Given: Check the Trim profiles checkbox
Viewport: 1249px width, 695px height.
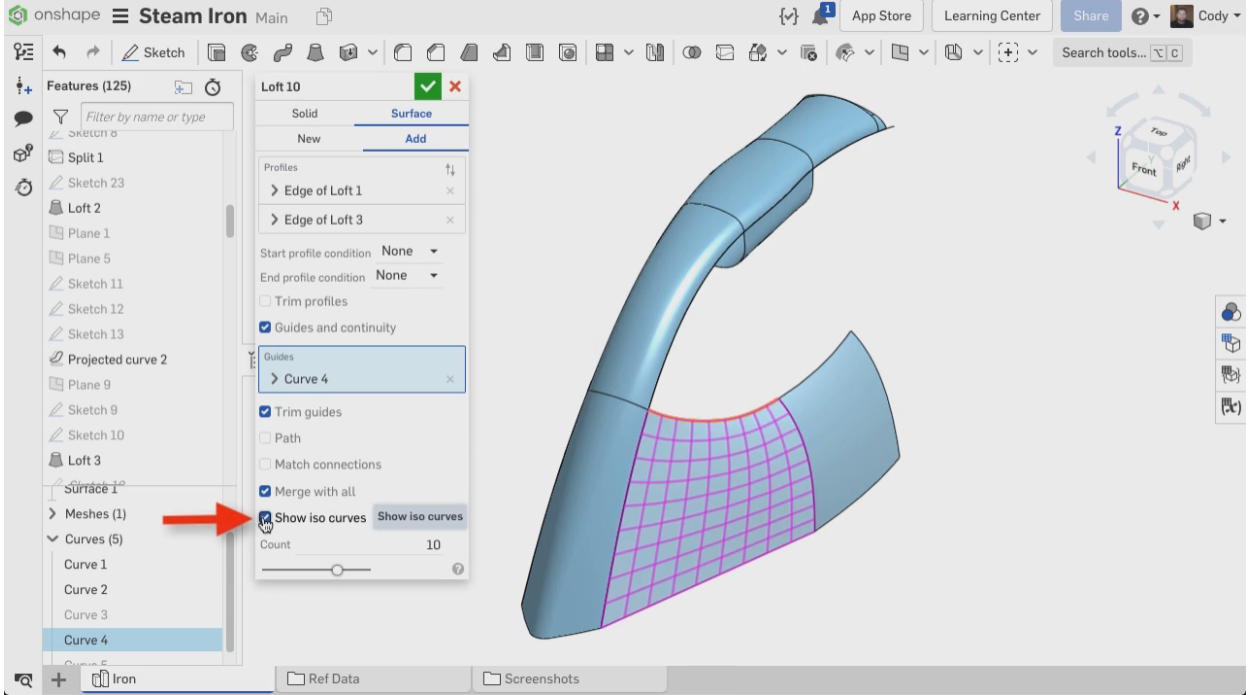Looking at the screenshot, I should [x=265, y=301].
